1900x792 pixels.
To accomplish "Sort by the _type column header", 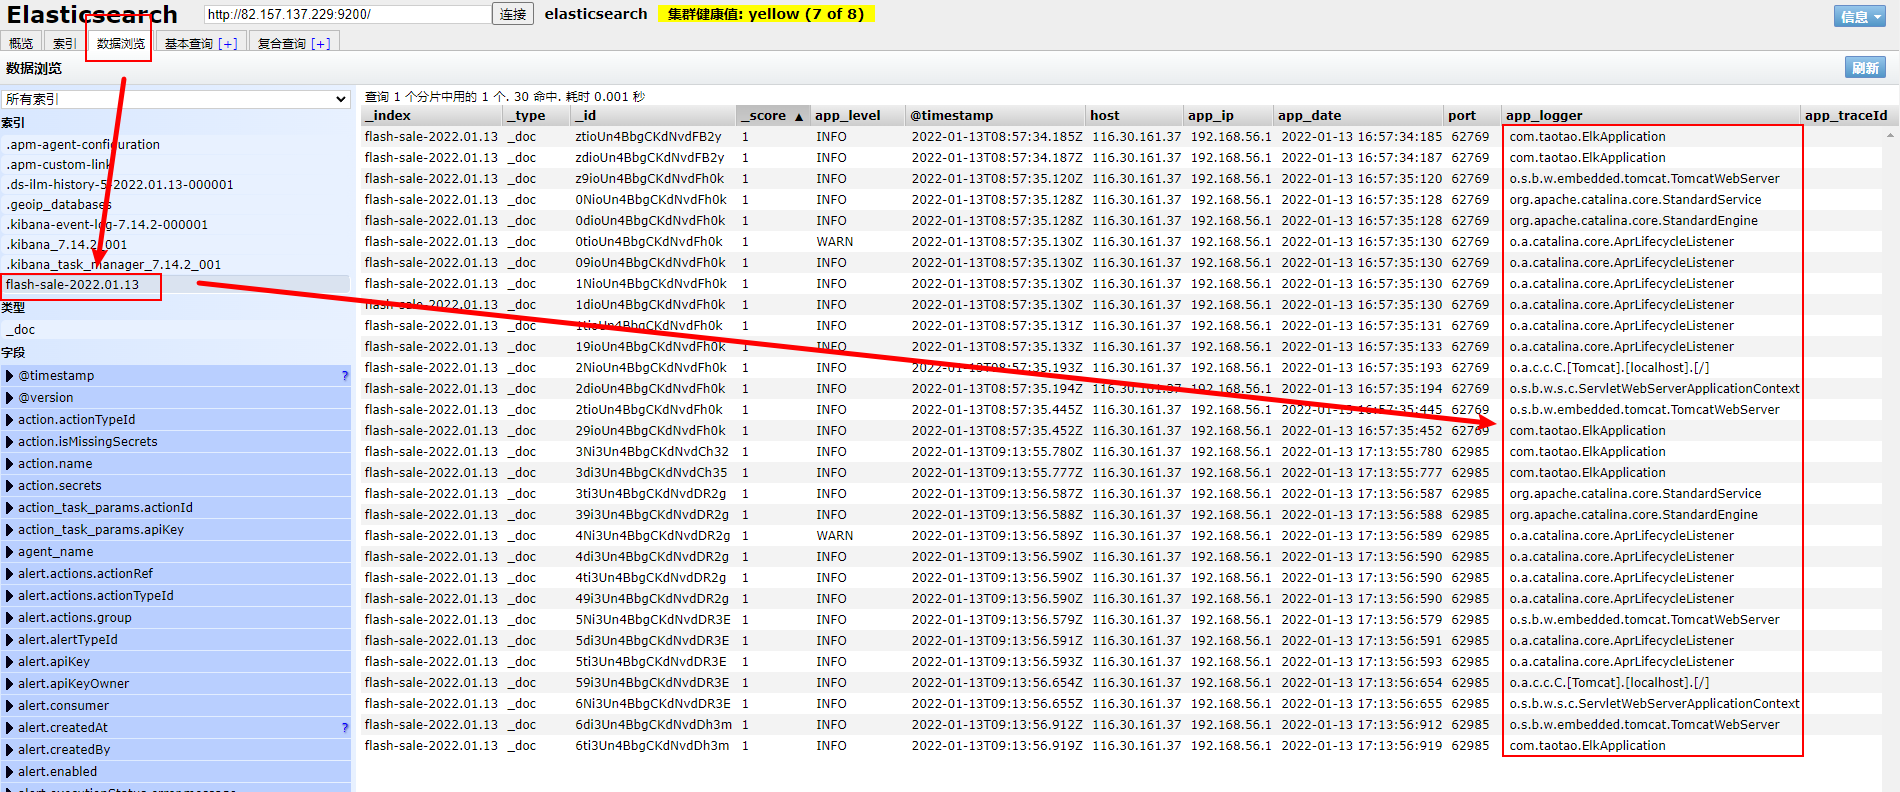I will tap(537, 116).
